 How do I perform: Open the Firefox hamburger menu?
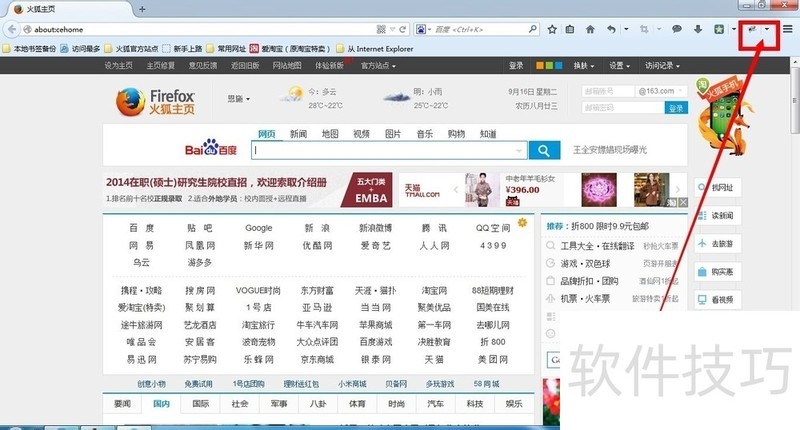788,29
